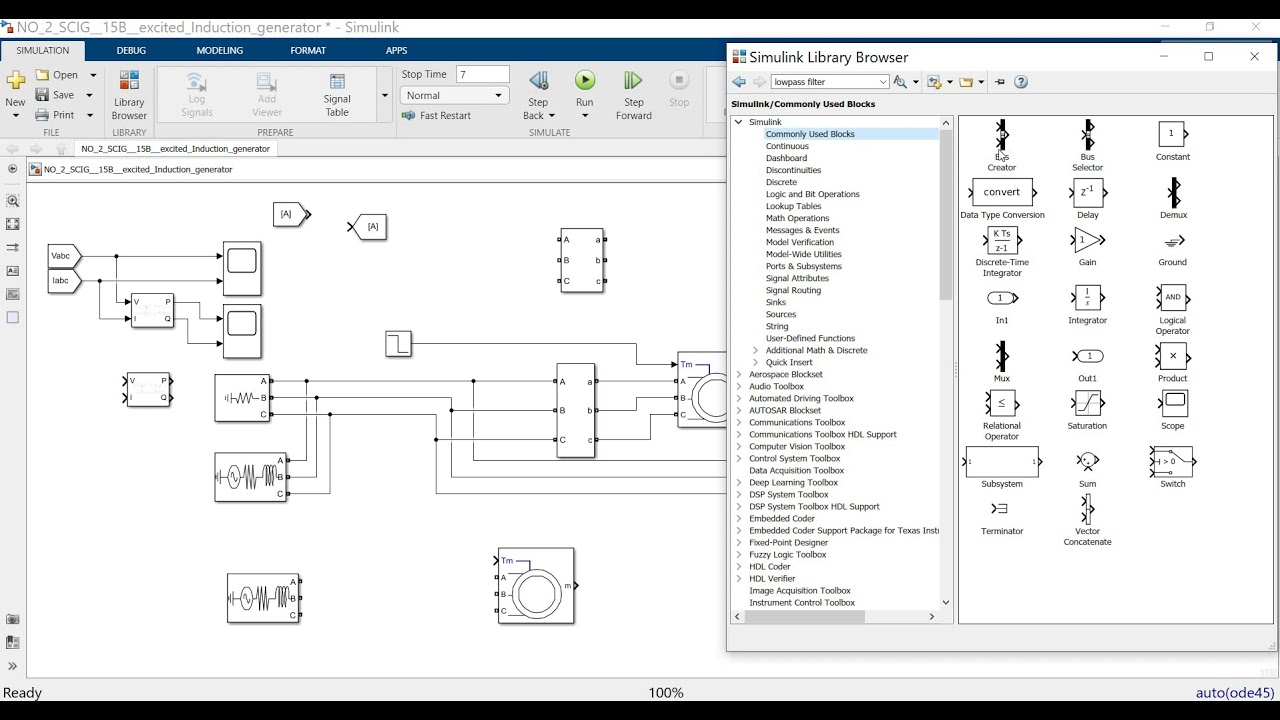1280x720 pixels.
Task: Select the Terminator block
Action: [x=1001, y=509]
